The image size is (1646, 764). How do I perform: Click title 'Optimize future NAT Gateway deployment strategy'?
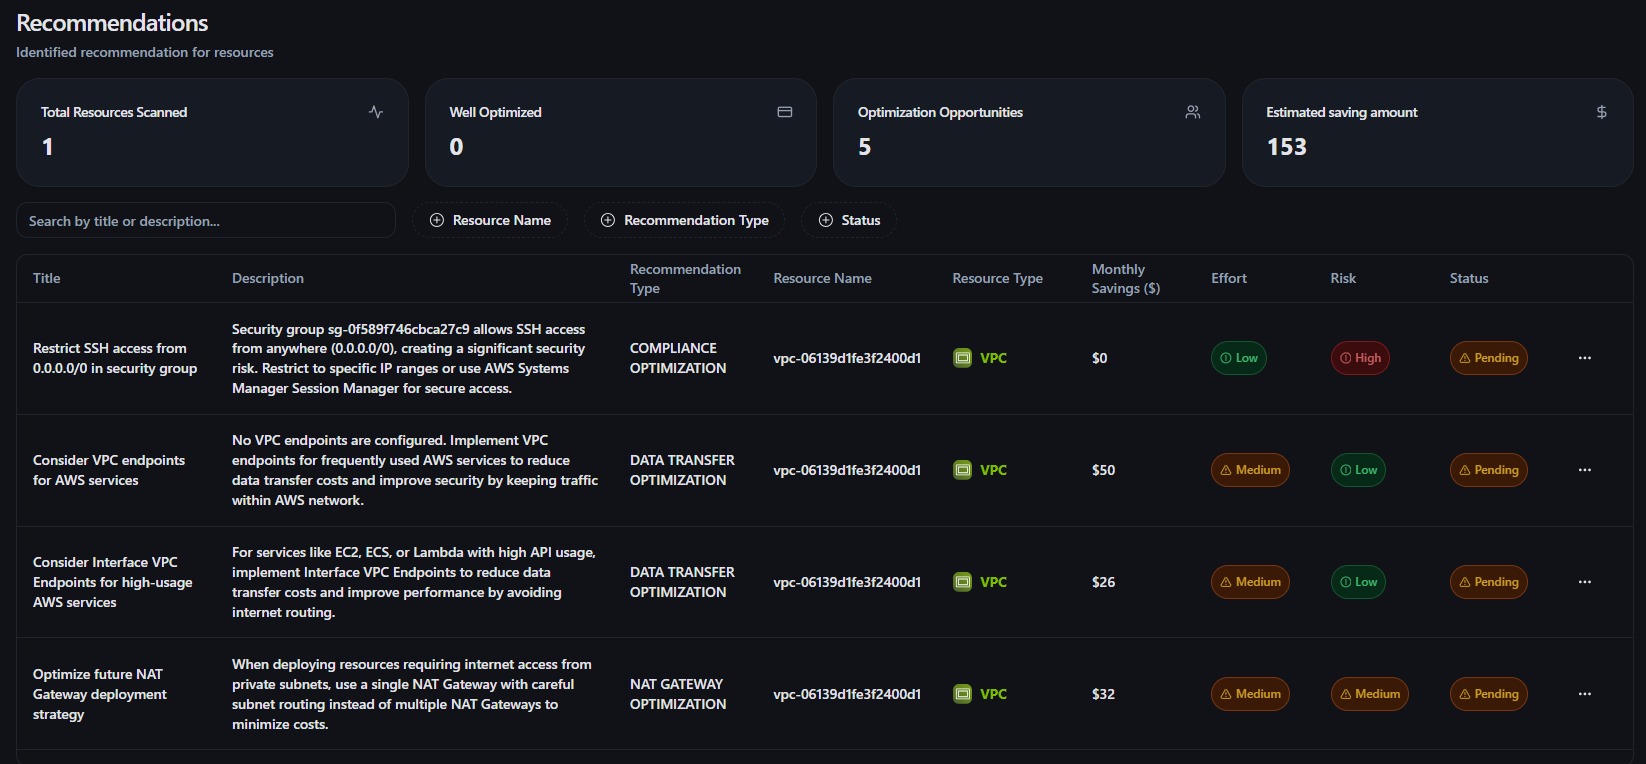[100, 694]
